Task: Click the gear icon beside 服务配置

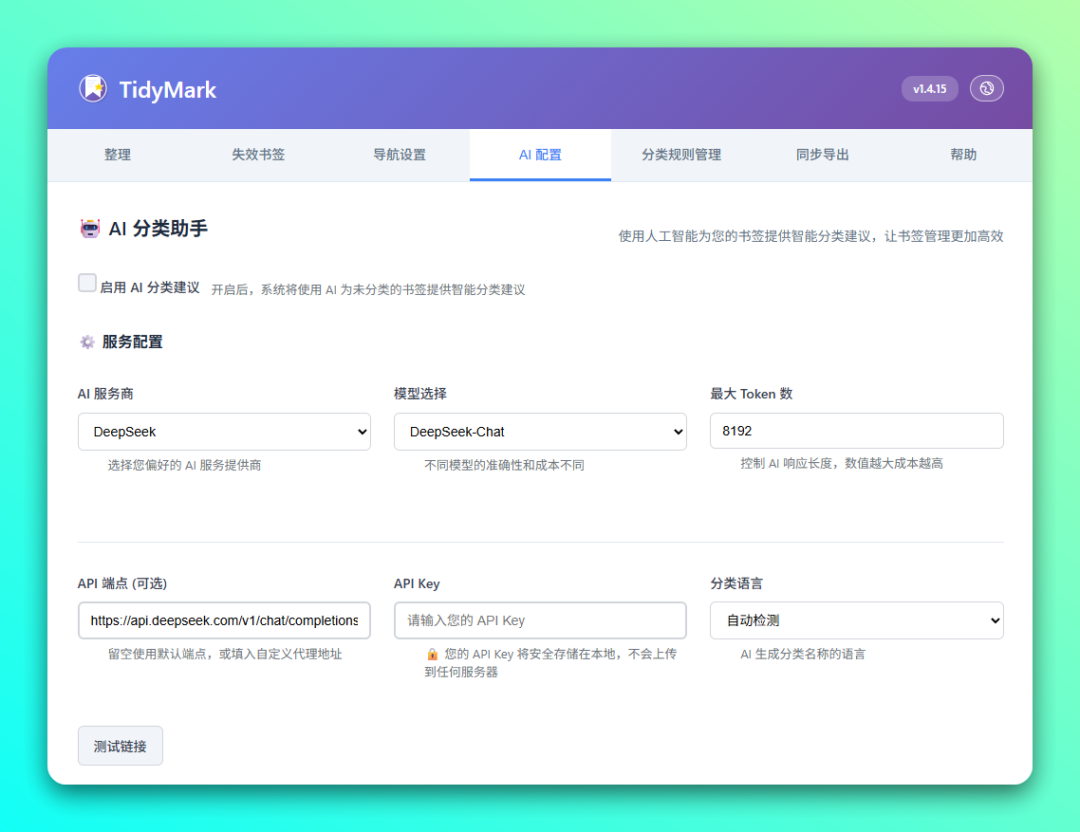Action: tap(87, 342)
